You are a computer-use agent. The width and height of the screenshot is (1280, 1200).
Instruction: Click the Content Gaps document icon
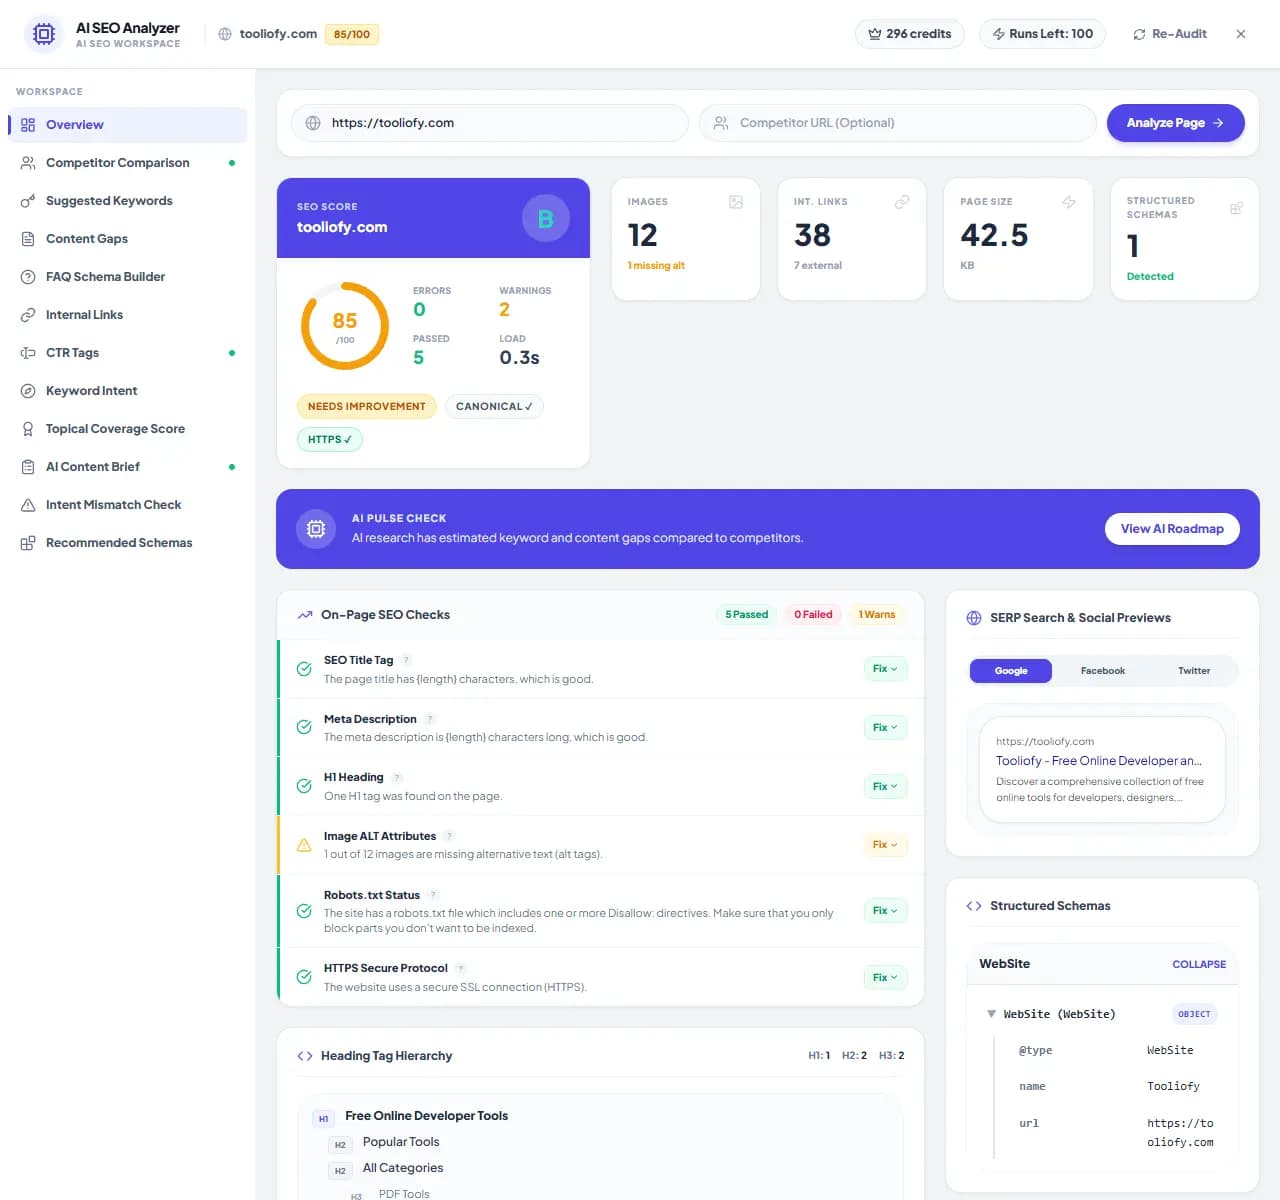click(x=28, y=239)
